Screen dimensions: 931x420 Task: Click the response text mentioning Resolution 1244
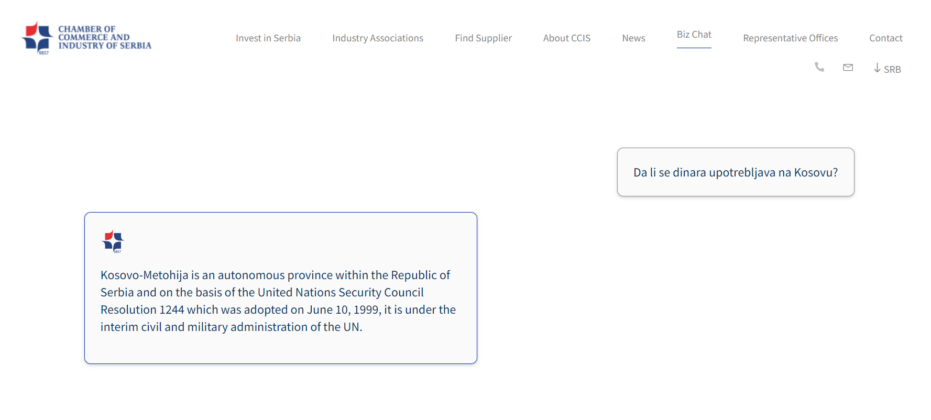tap(278, 301)
